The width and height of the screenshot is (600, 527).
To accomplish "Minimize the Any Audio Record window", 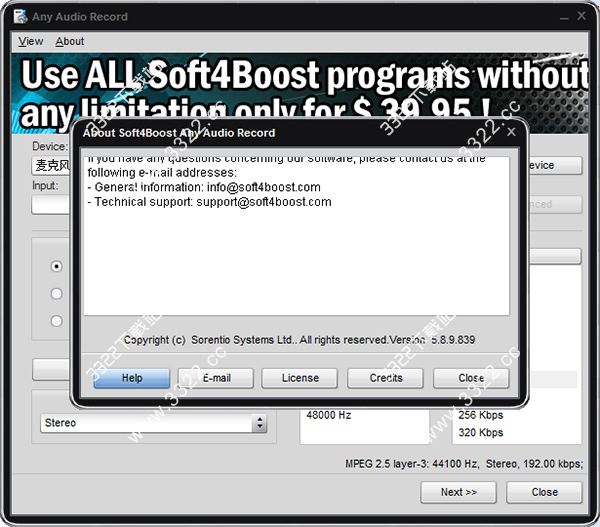I will [564, 17].
